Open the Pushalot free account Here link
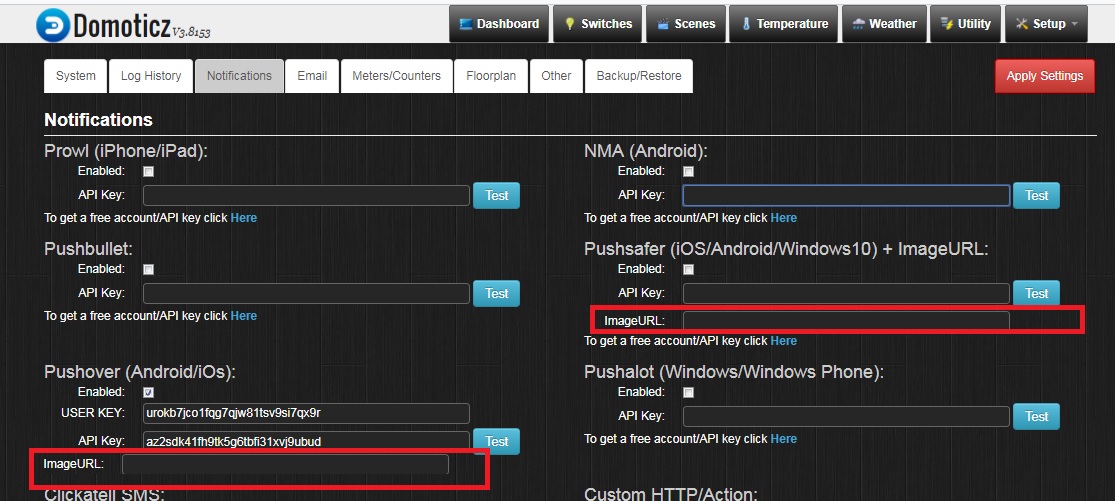Image resolution: width=1115 pixels, height=501 pixels. pyautogui.click(x=784, y=438)
